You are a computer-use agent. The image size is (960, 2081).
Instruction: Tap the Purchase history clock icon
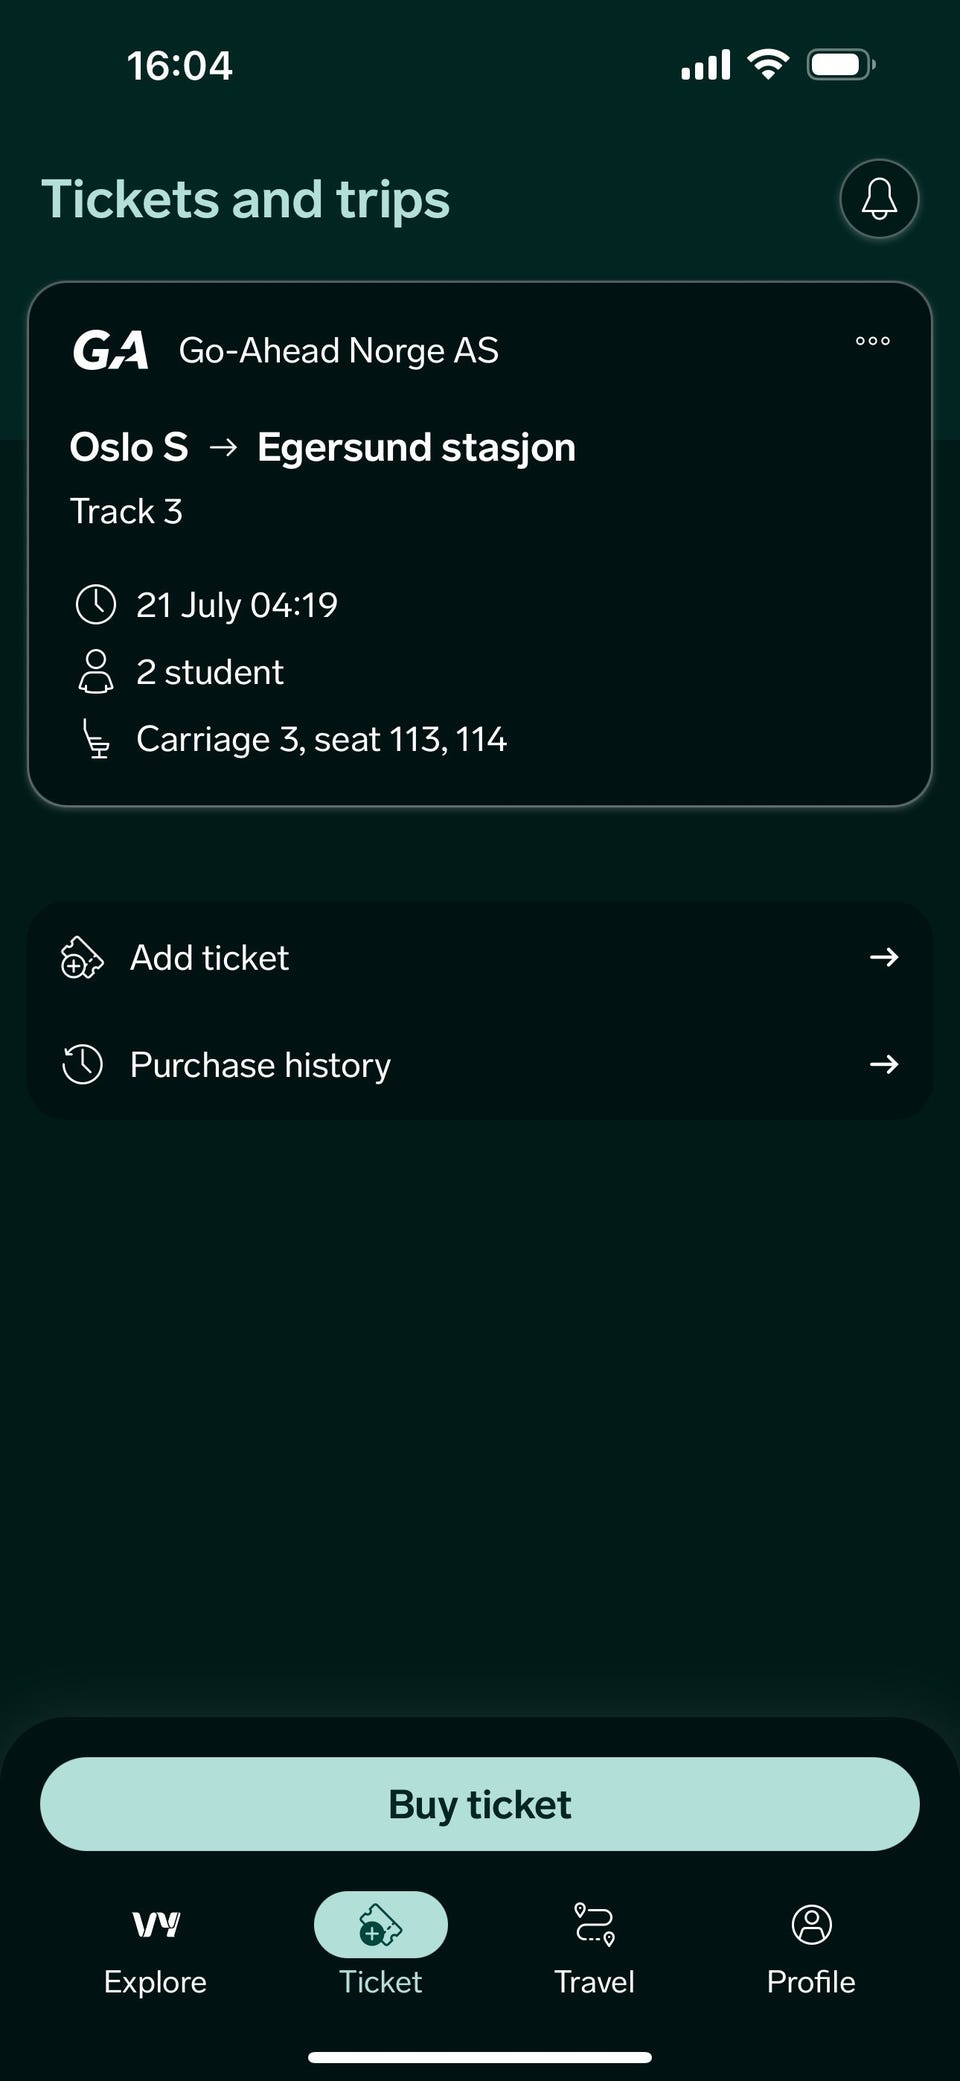click(82, 1065)
